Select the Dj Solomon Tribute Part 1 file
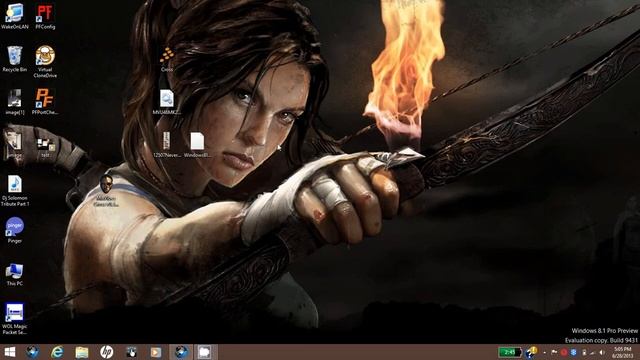The width and height of the screenshot is (640, 360). [x=15, y=191]
